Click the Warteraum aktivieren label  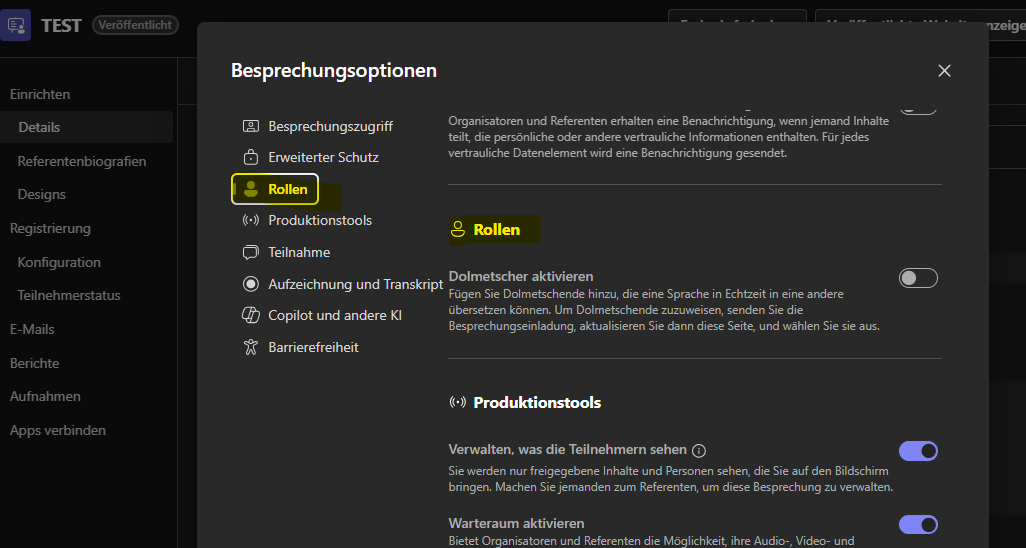pos(516,523)
